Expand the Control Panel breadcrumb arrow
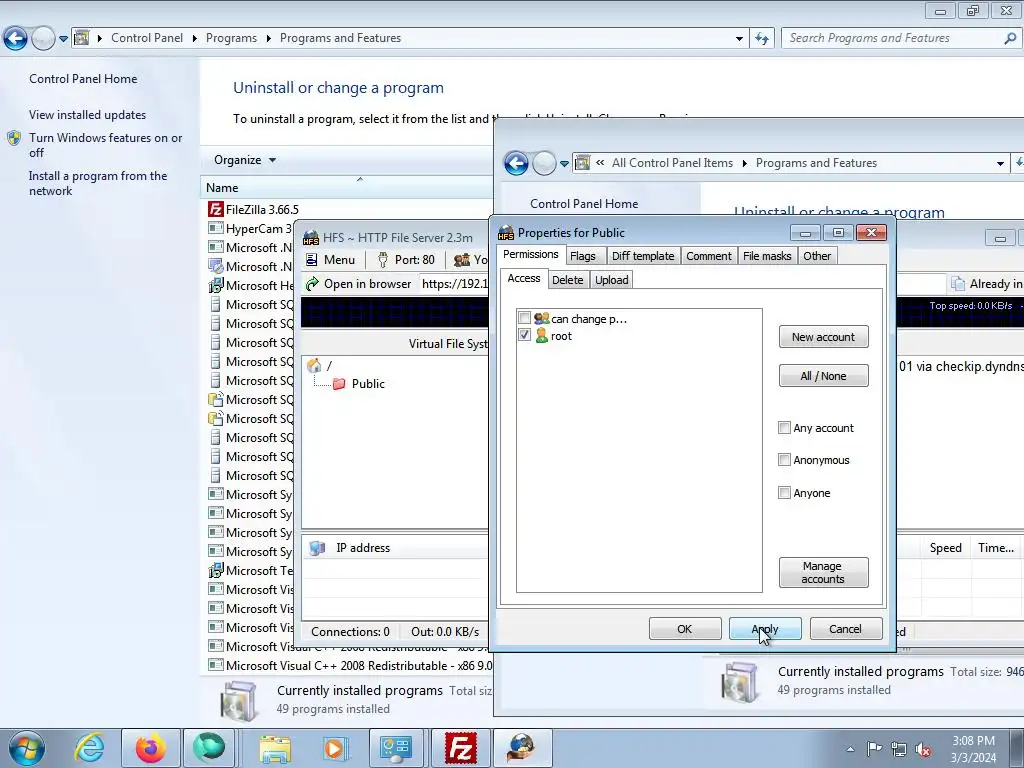The height and width of the screenshot is (768, 1024). point(195,39)
